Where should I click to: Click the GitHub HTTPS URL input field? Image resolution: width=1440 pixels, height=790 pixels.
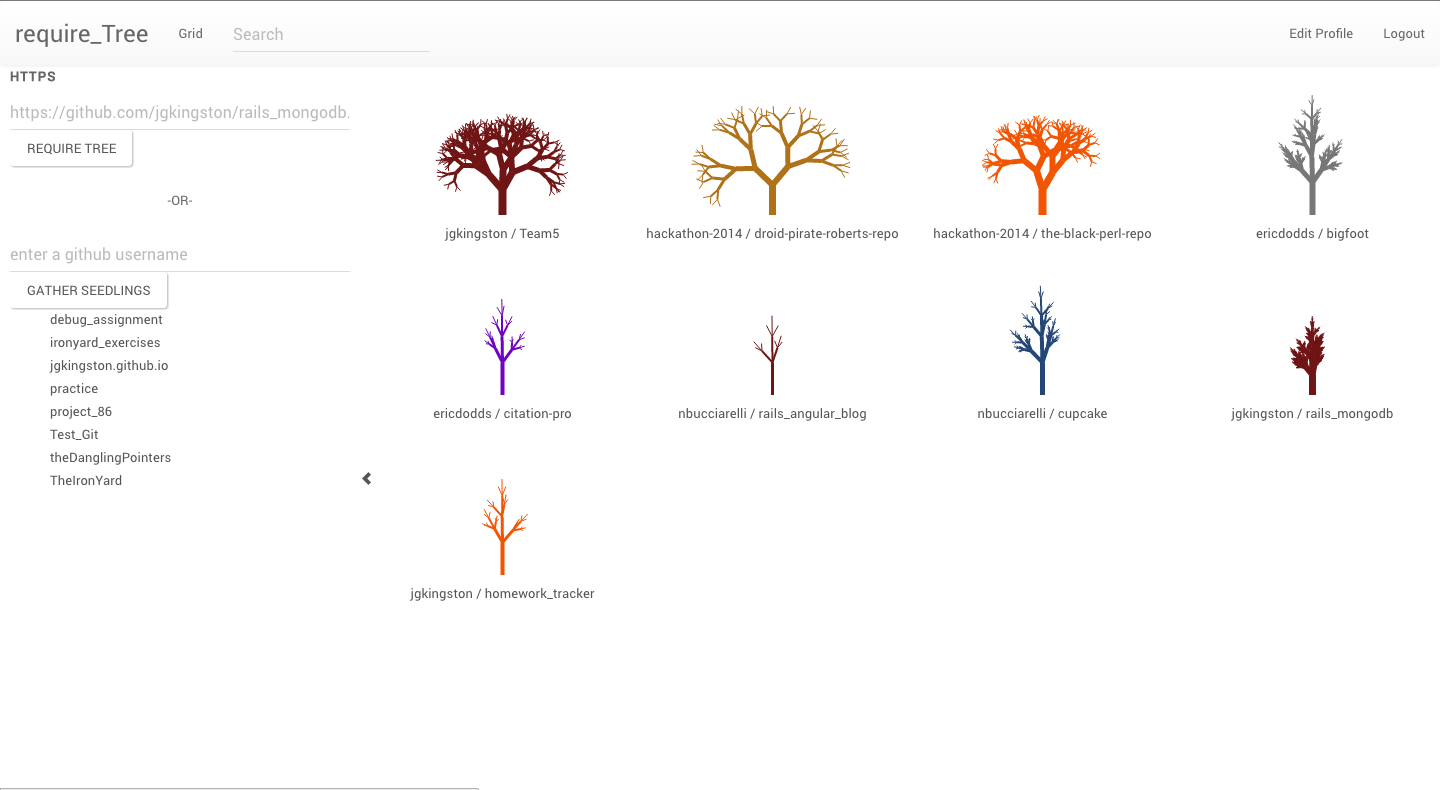[x=180, y=113]
